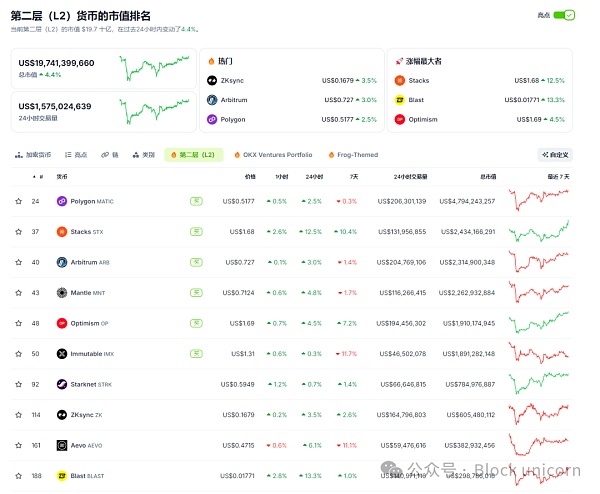This screenshot has height=494, width=600.
Task: Toggle the favorite star for Arbitrum ARB
Action: (18, 262)
